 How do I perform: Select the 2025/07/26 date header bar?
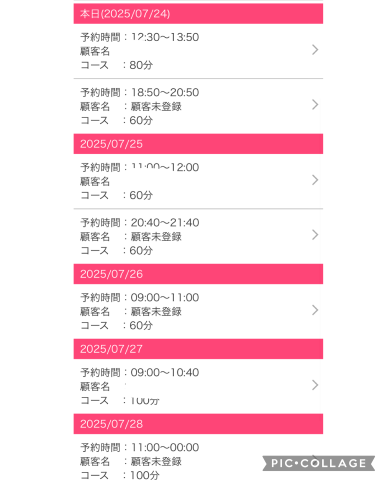[198, 274]
